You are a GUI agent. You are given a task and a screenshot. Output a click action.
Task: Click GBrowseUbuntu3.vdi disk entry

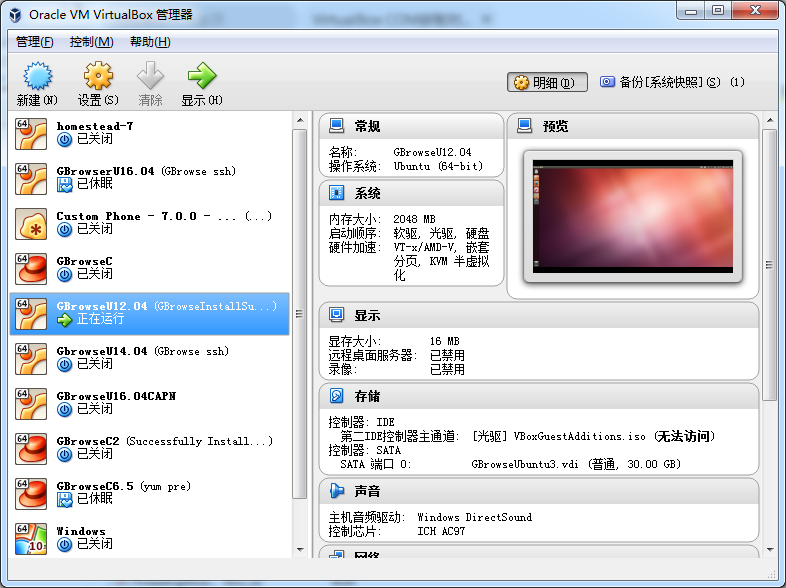576,464
